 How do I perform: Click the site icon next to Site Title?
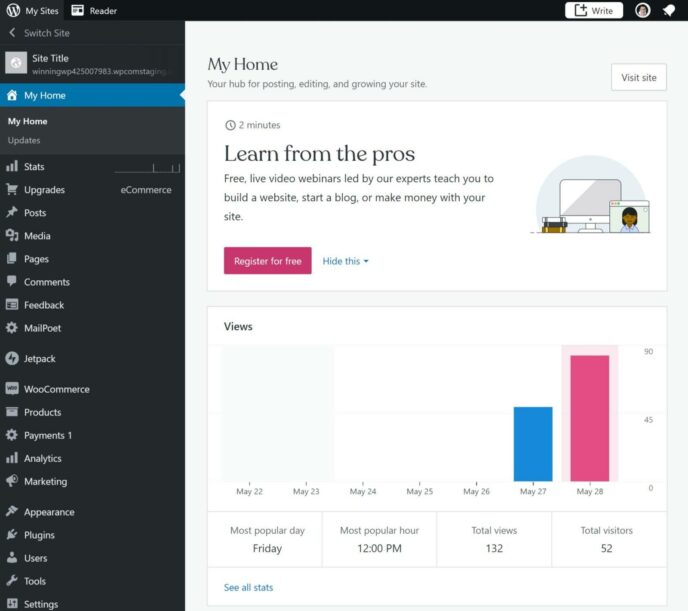tap(16, 63)
